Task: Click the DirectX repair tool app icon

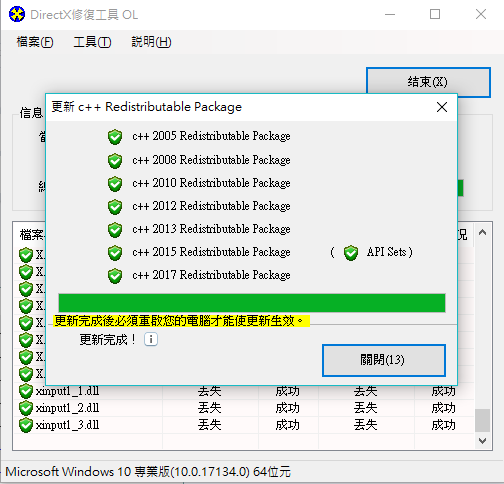Action: click(x=17, y=14)
